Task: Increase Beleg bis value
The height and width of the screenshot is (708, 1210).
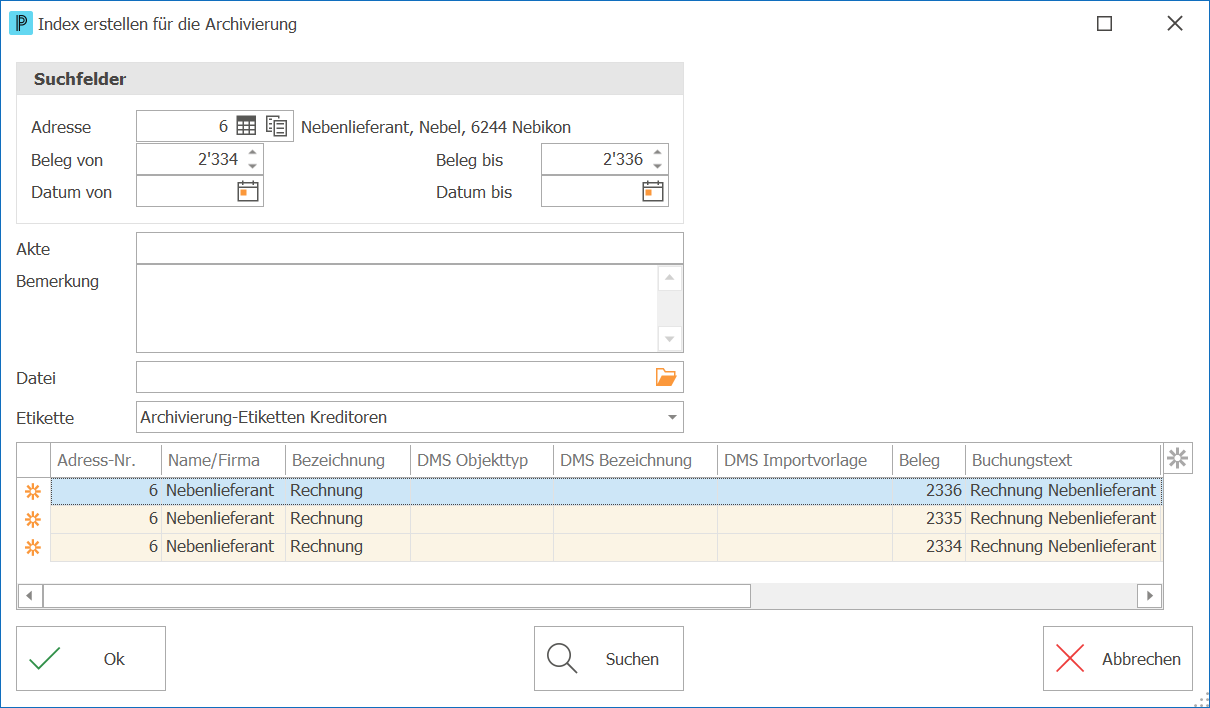Action: coord(657,153)
